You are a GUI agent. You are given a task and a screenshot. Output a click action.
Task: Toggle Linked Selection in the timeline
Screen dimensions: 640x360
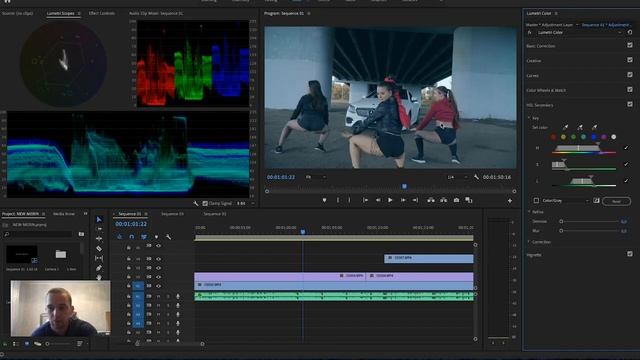click(x=144, y=237)
